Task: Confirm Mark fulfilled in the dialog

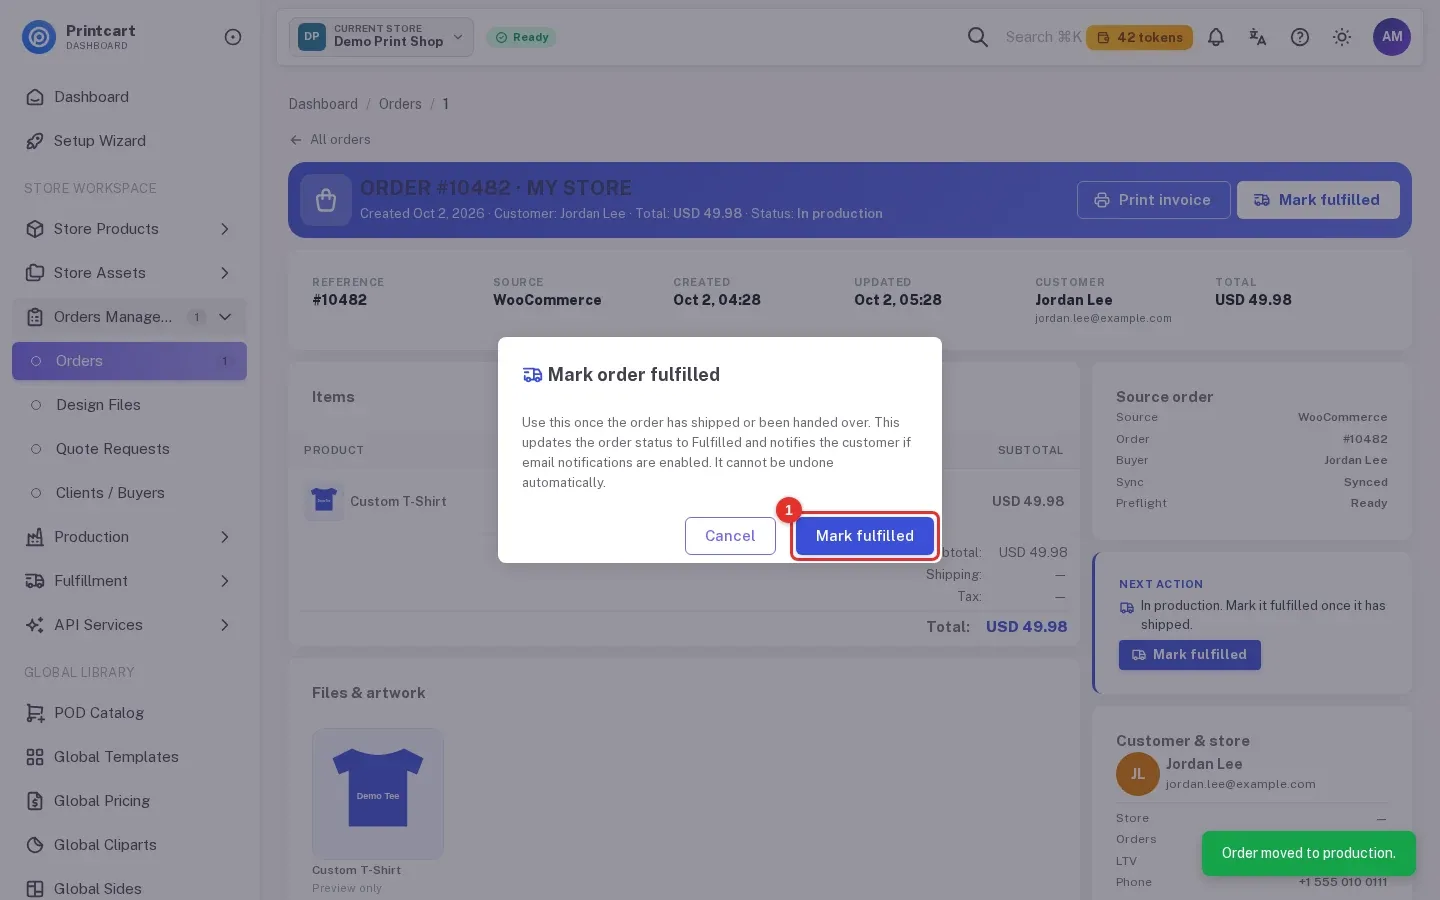Action: (x=865, y=536)
